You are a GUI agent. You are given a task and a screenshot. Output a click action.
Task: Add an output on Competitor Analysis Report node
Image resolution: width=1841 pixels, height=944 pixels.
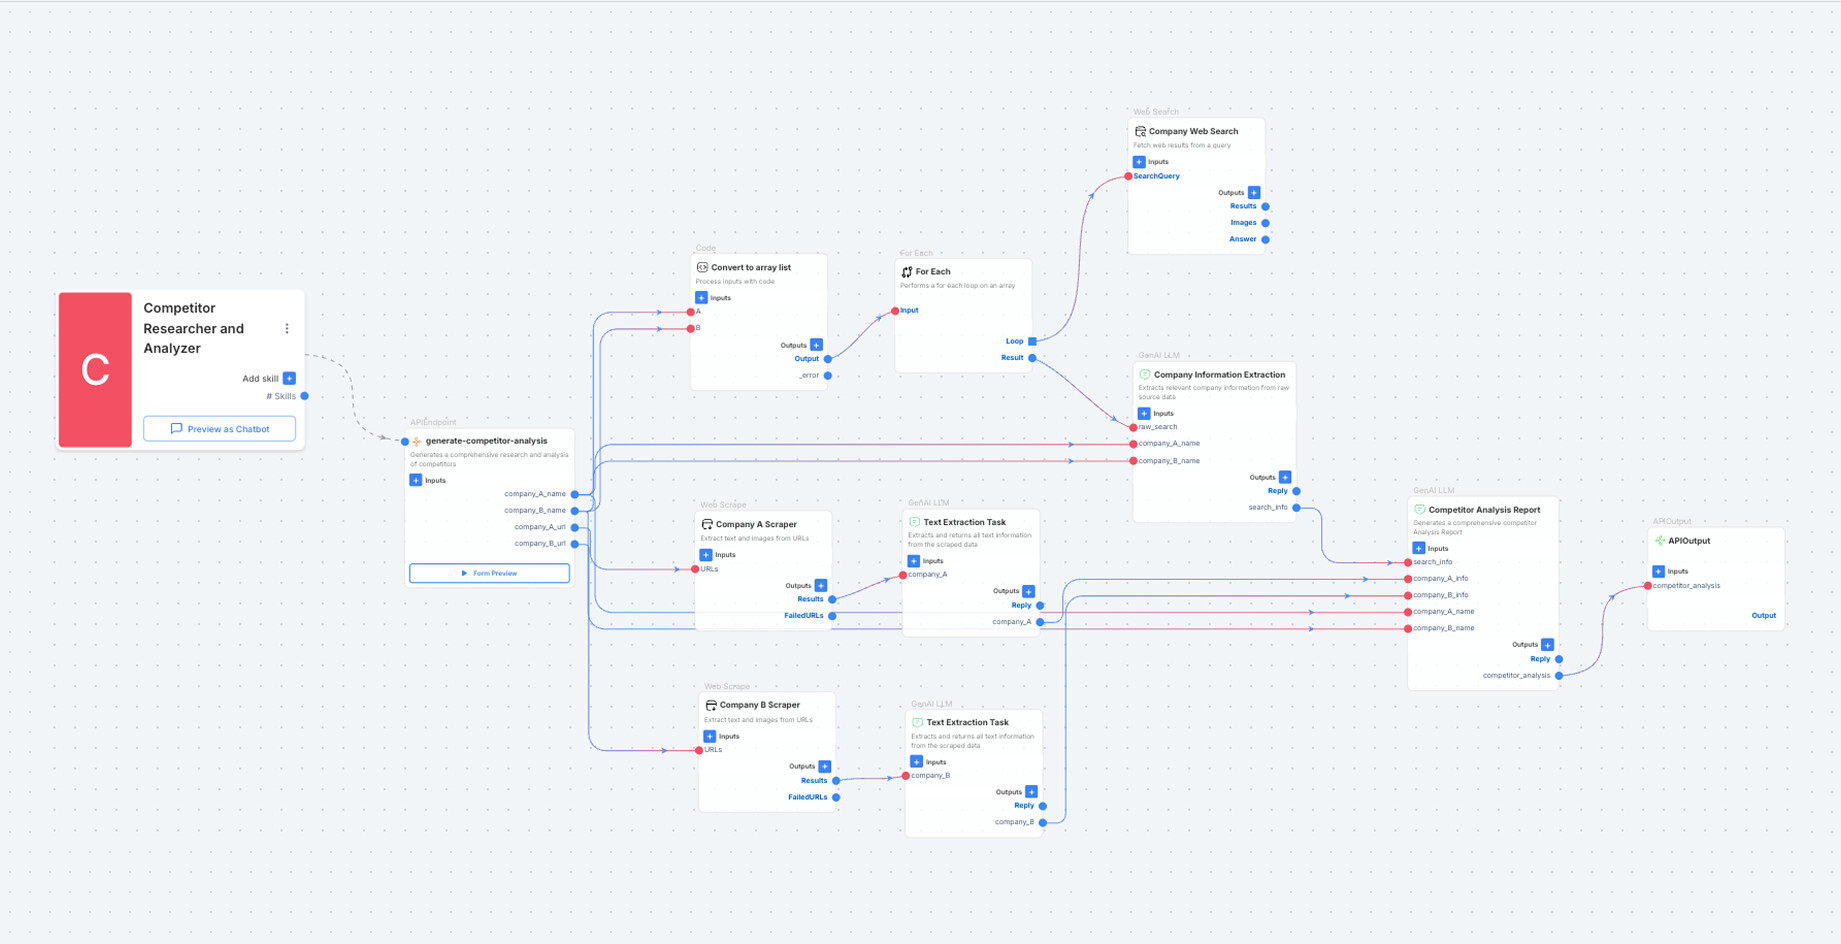1548,644
